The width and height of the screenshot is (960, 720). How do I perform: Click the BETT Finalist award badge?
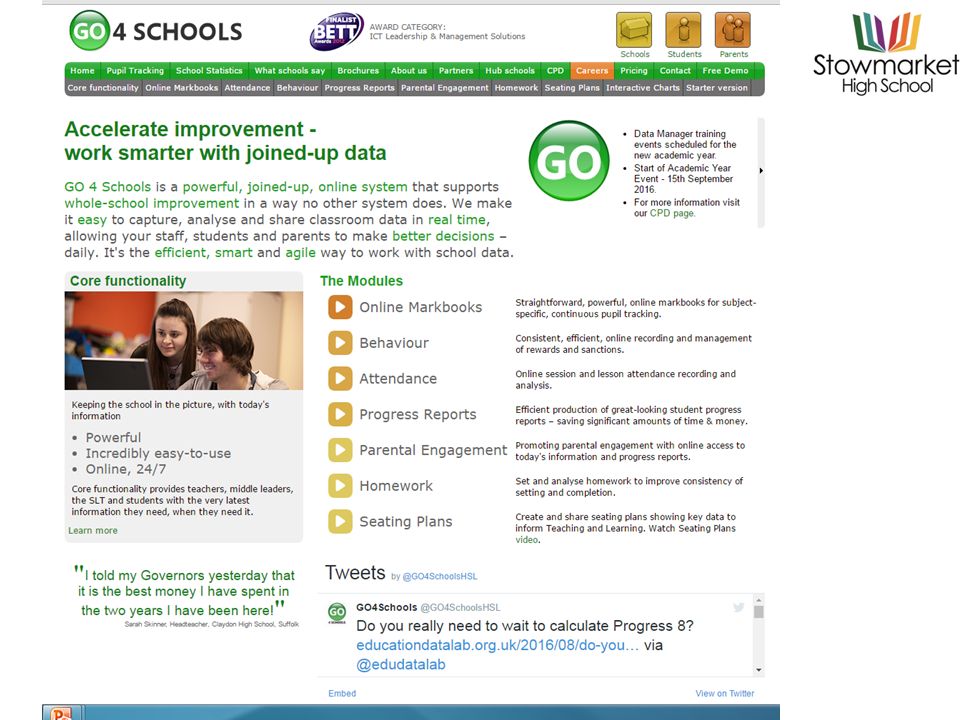336,31
